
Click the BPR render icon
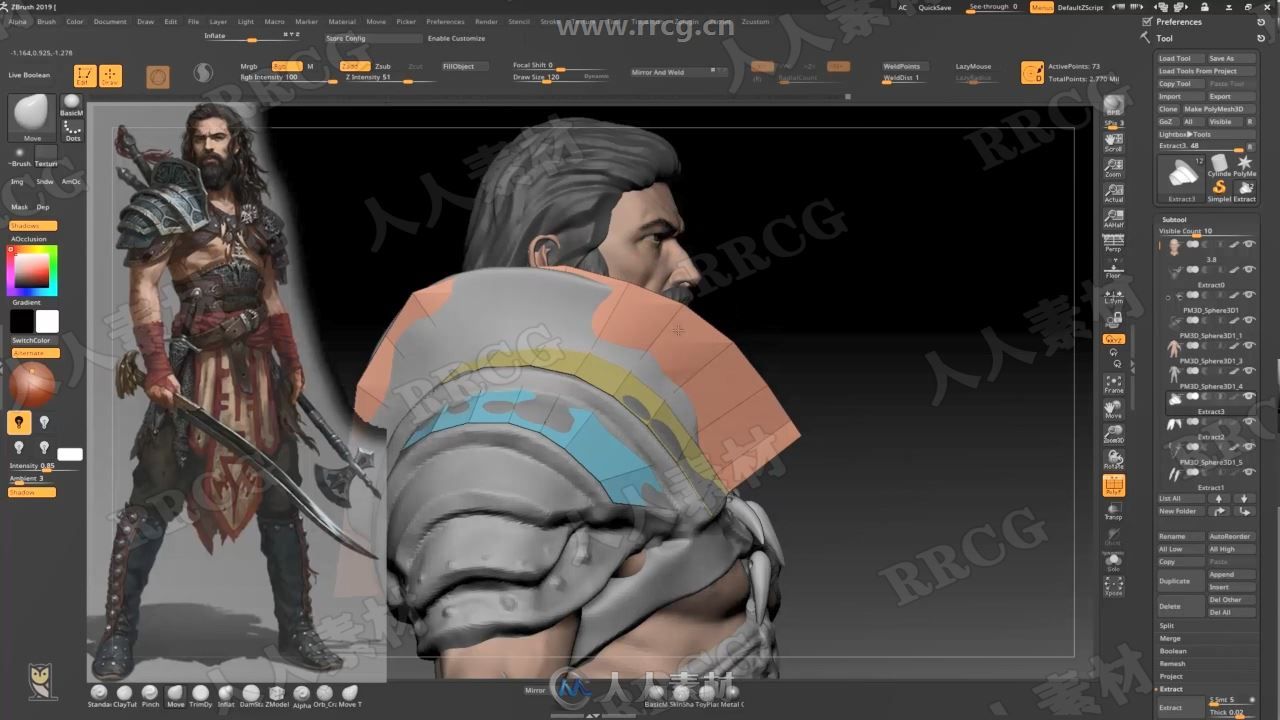[x=1113, y=105]
